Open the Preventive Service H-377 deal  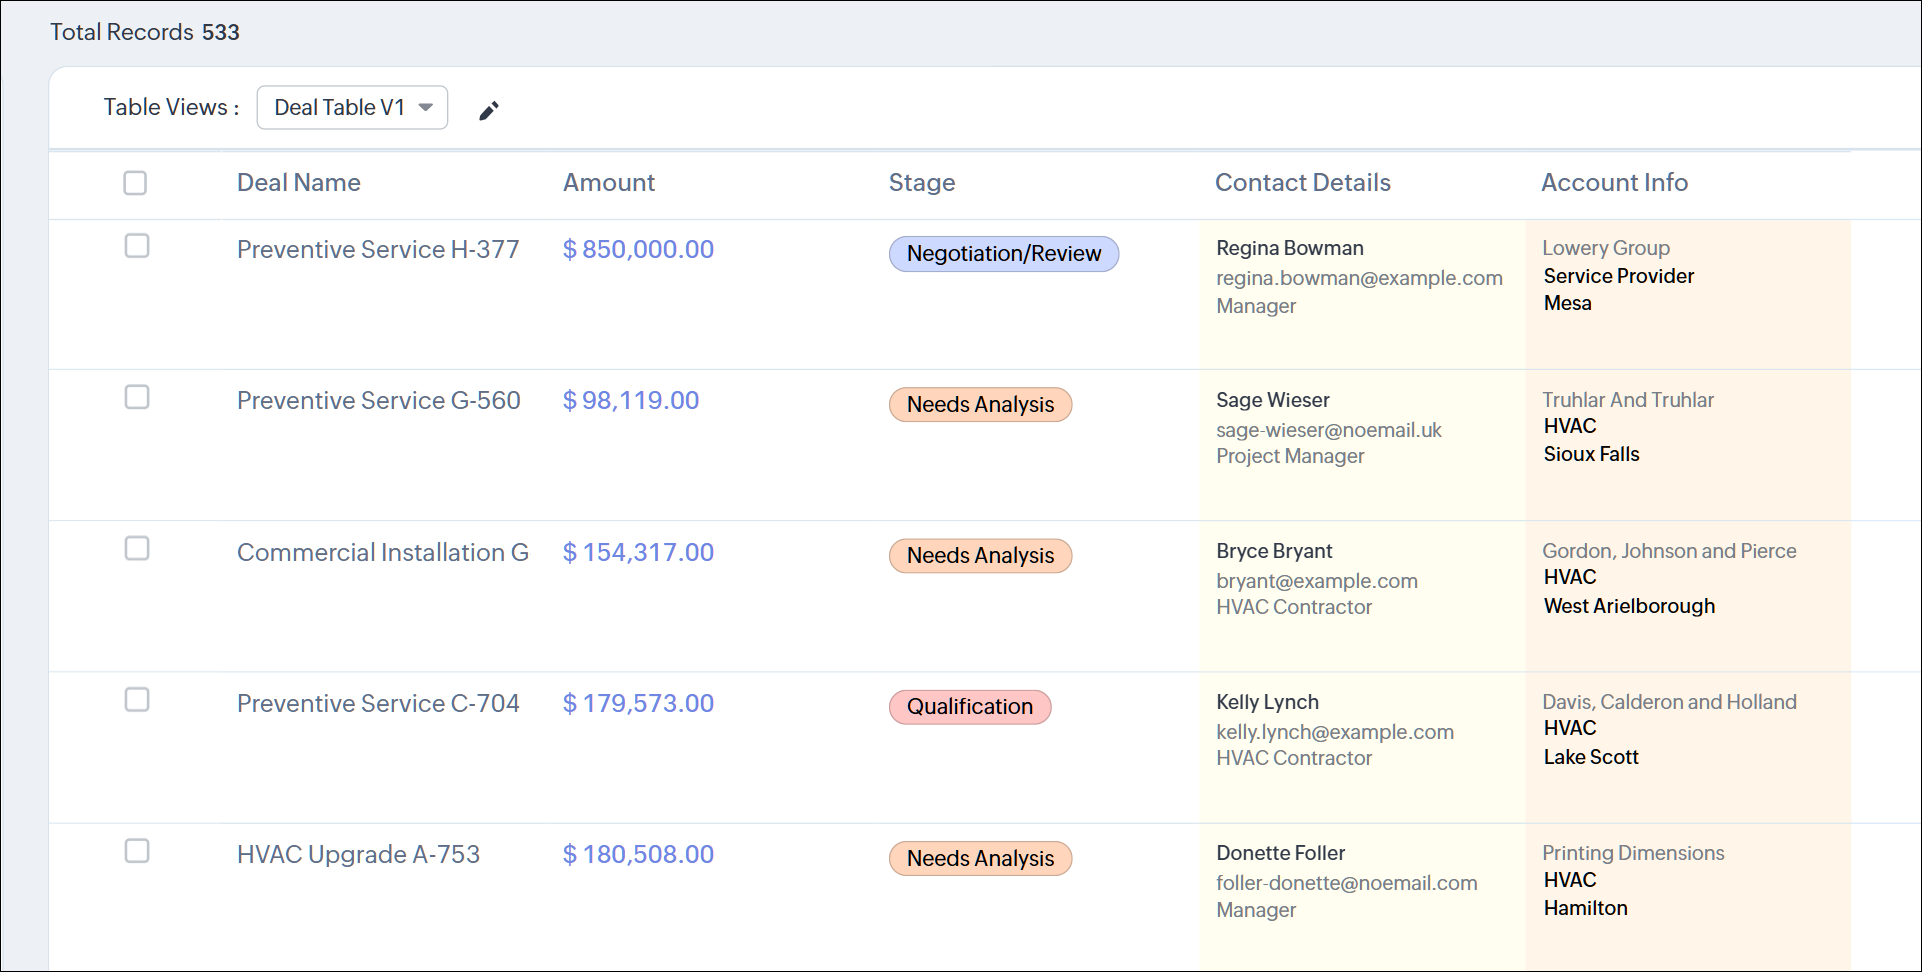point(378,250)
